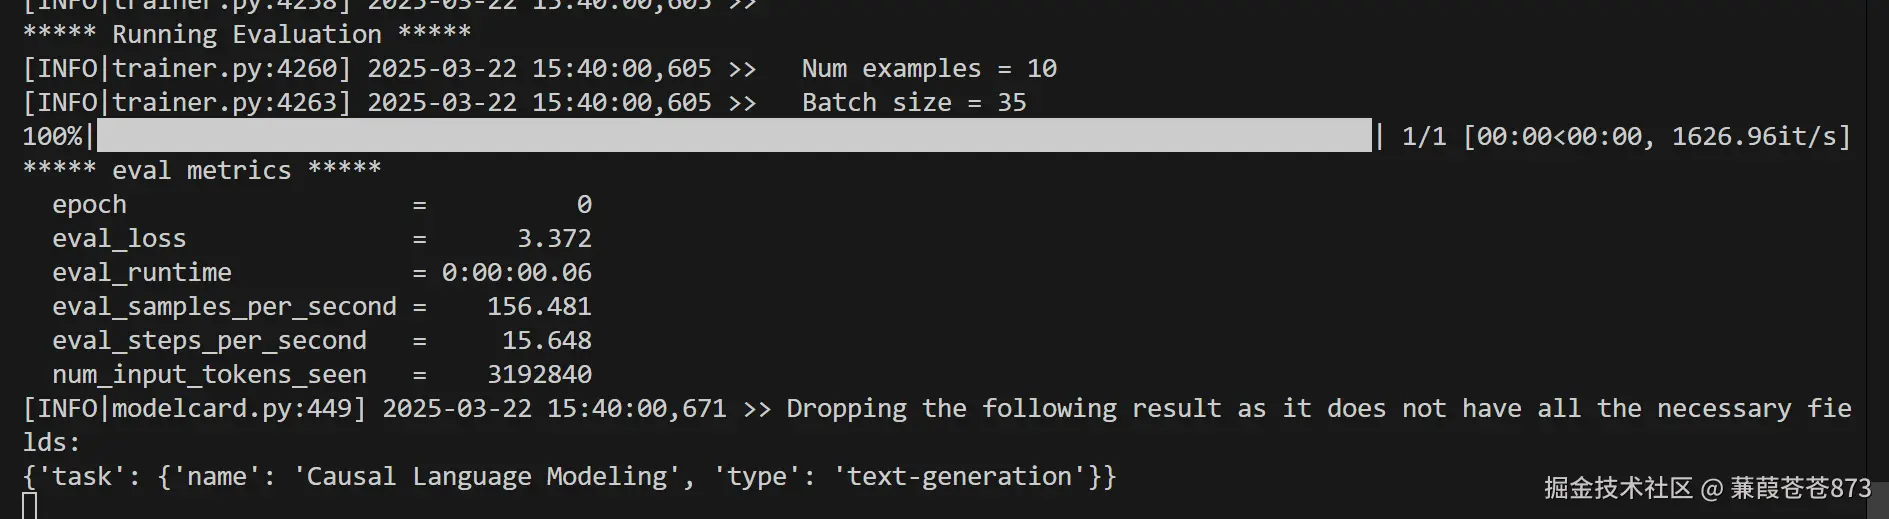Click the evaluation progress bar
This screenshot has height=519, width=1889.
[734, 136]
